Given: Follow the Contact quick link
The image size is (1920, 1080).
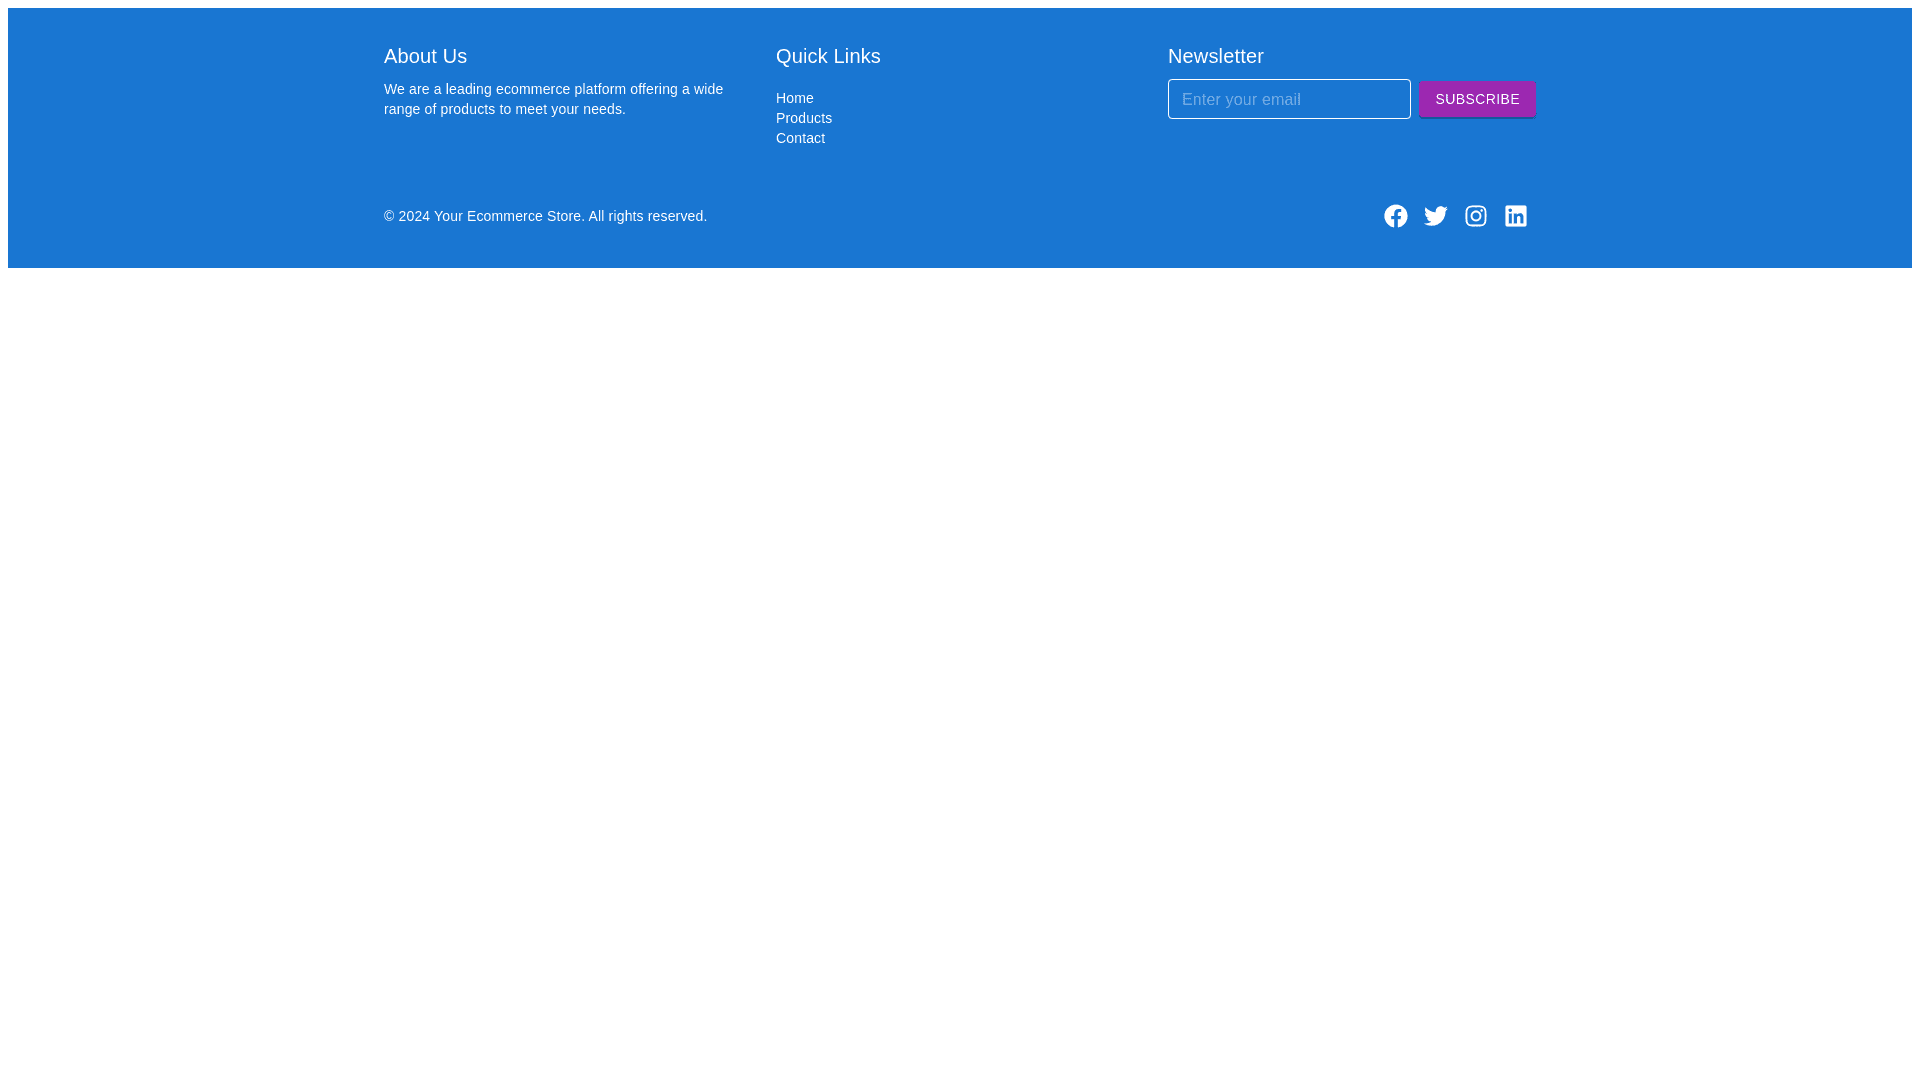Looking at the screenshot, I should click(x=800, y=138).
